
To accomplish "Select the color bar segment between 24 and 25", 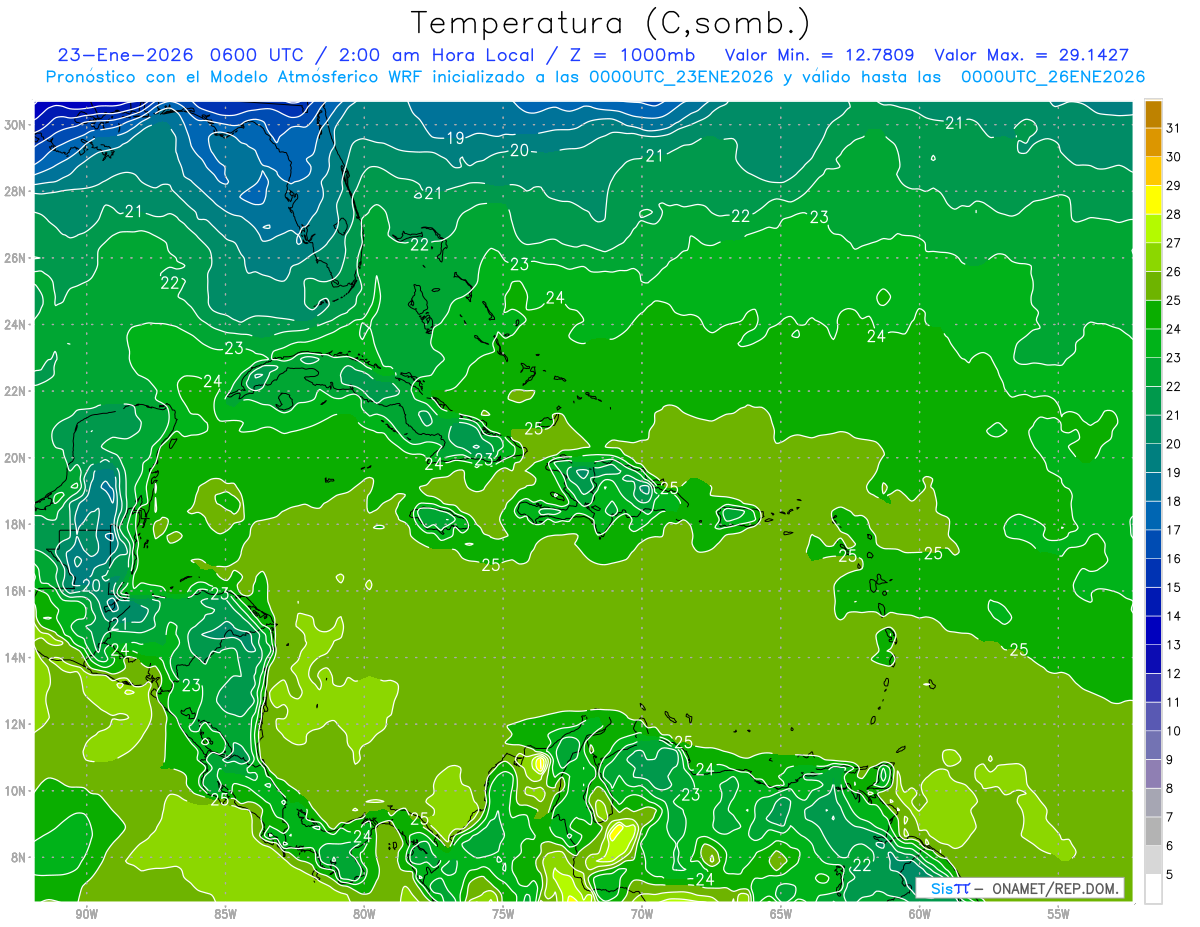I will 1153,315.
